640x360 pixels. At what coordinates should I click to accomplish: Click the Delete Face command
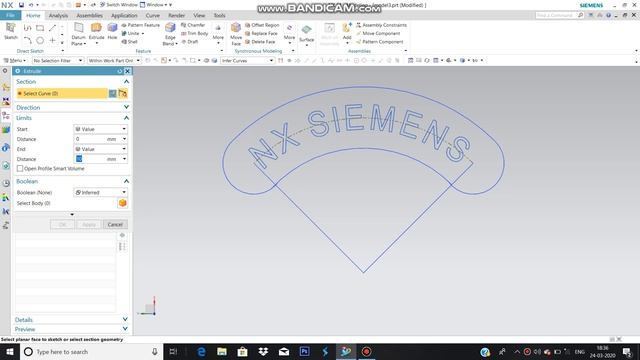[x=260, y=42]
